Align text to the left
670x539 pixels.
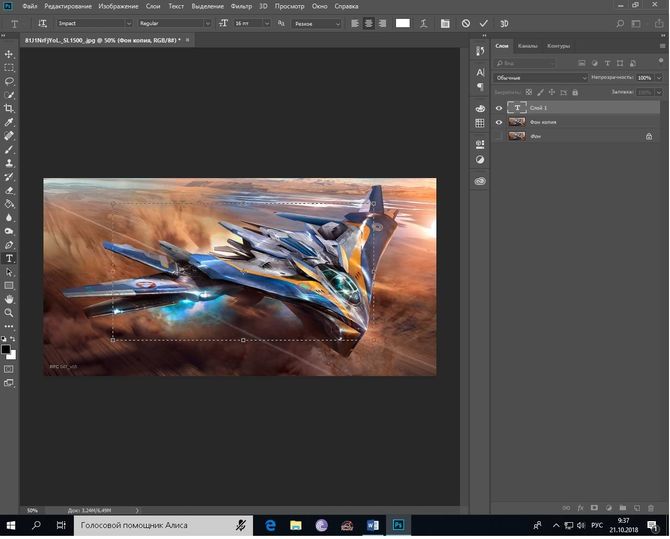355,24
